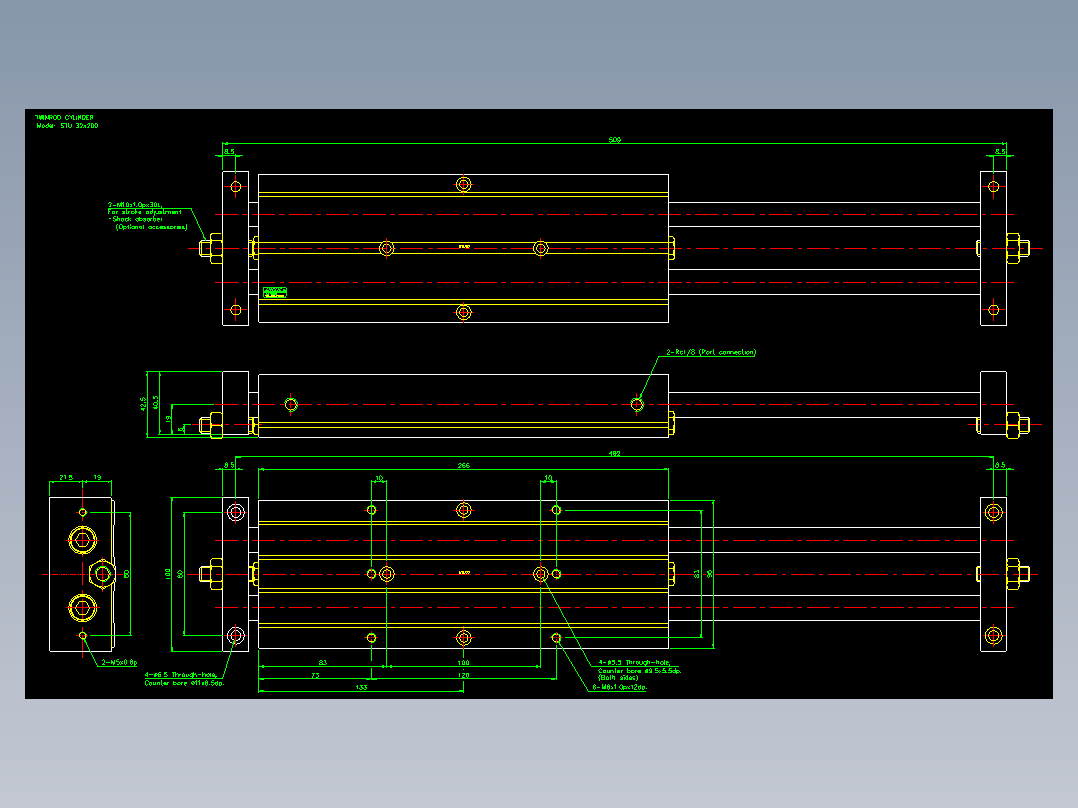Select the "2-M5x0.8p" thread callout
This screenshot has height=808, width=1078.
click(119, 663)
